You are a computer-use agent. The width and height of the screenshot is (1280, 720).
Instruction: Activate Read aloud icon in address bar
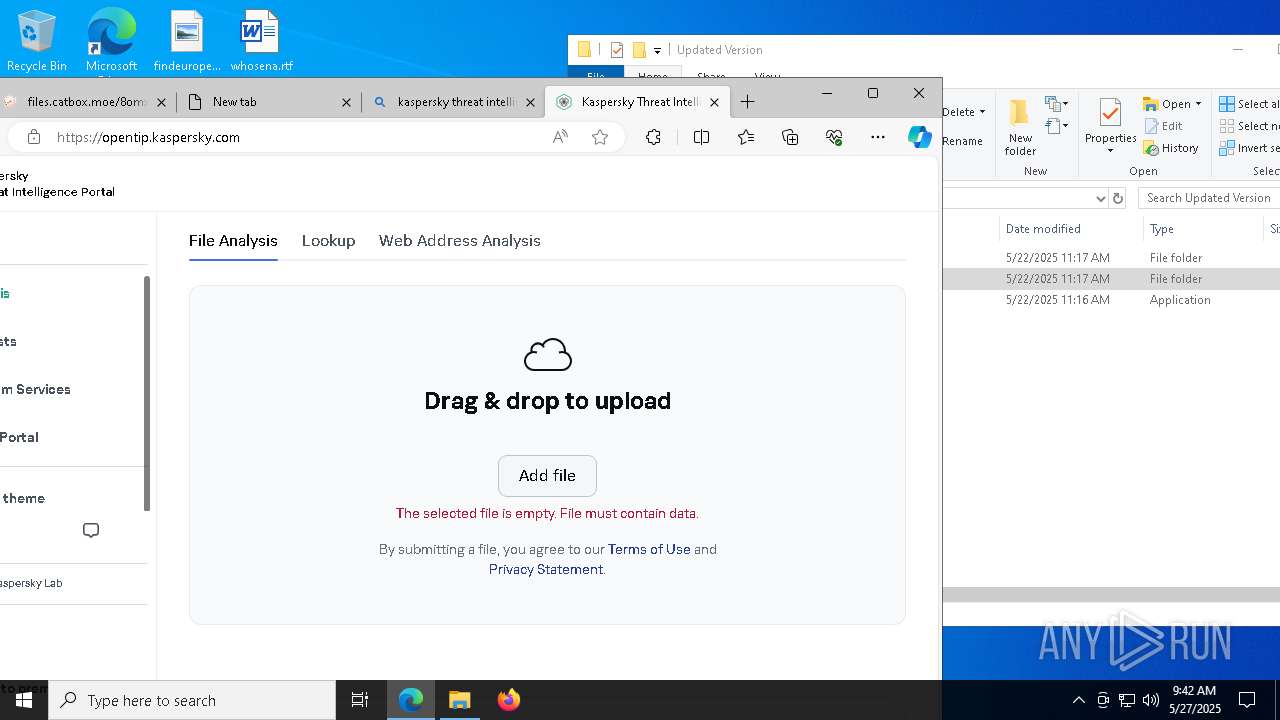(560, 137)
